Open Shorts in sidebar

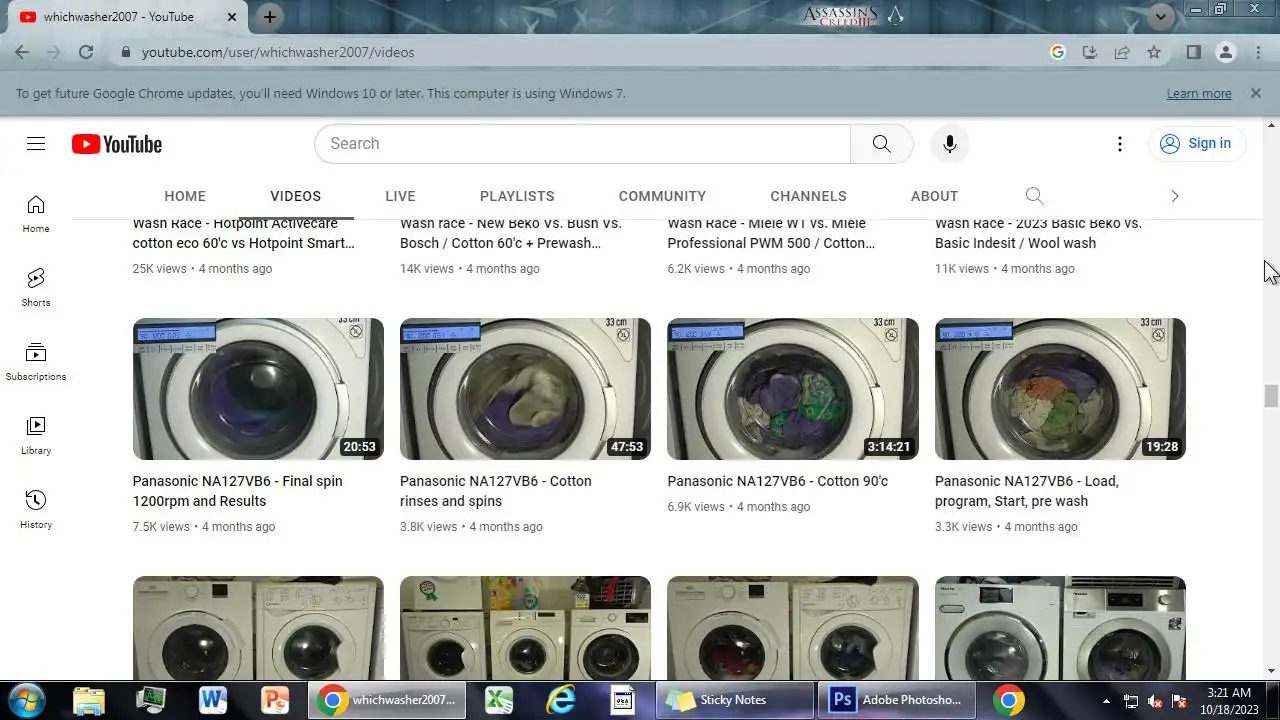36,288
